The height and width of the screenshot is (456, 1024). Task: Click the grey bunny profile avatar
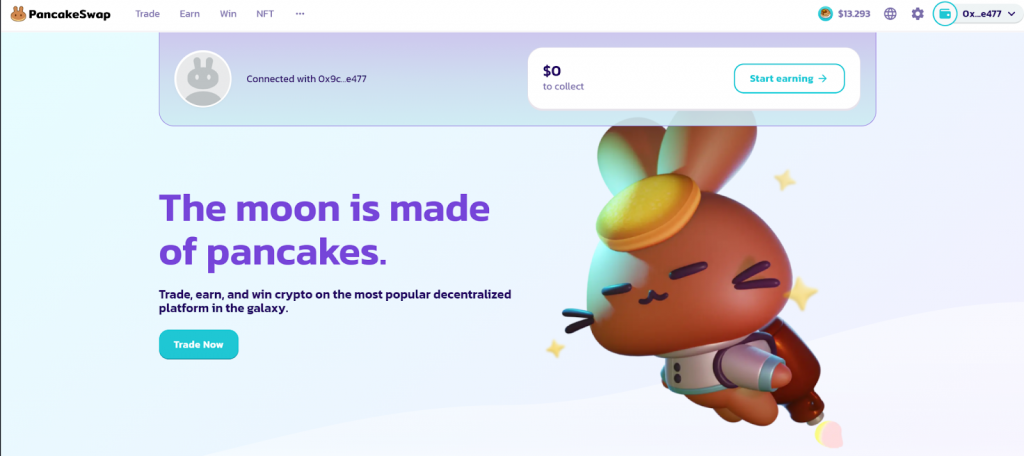tap(202, 79)
